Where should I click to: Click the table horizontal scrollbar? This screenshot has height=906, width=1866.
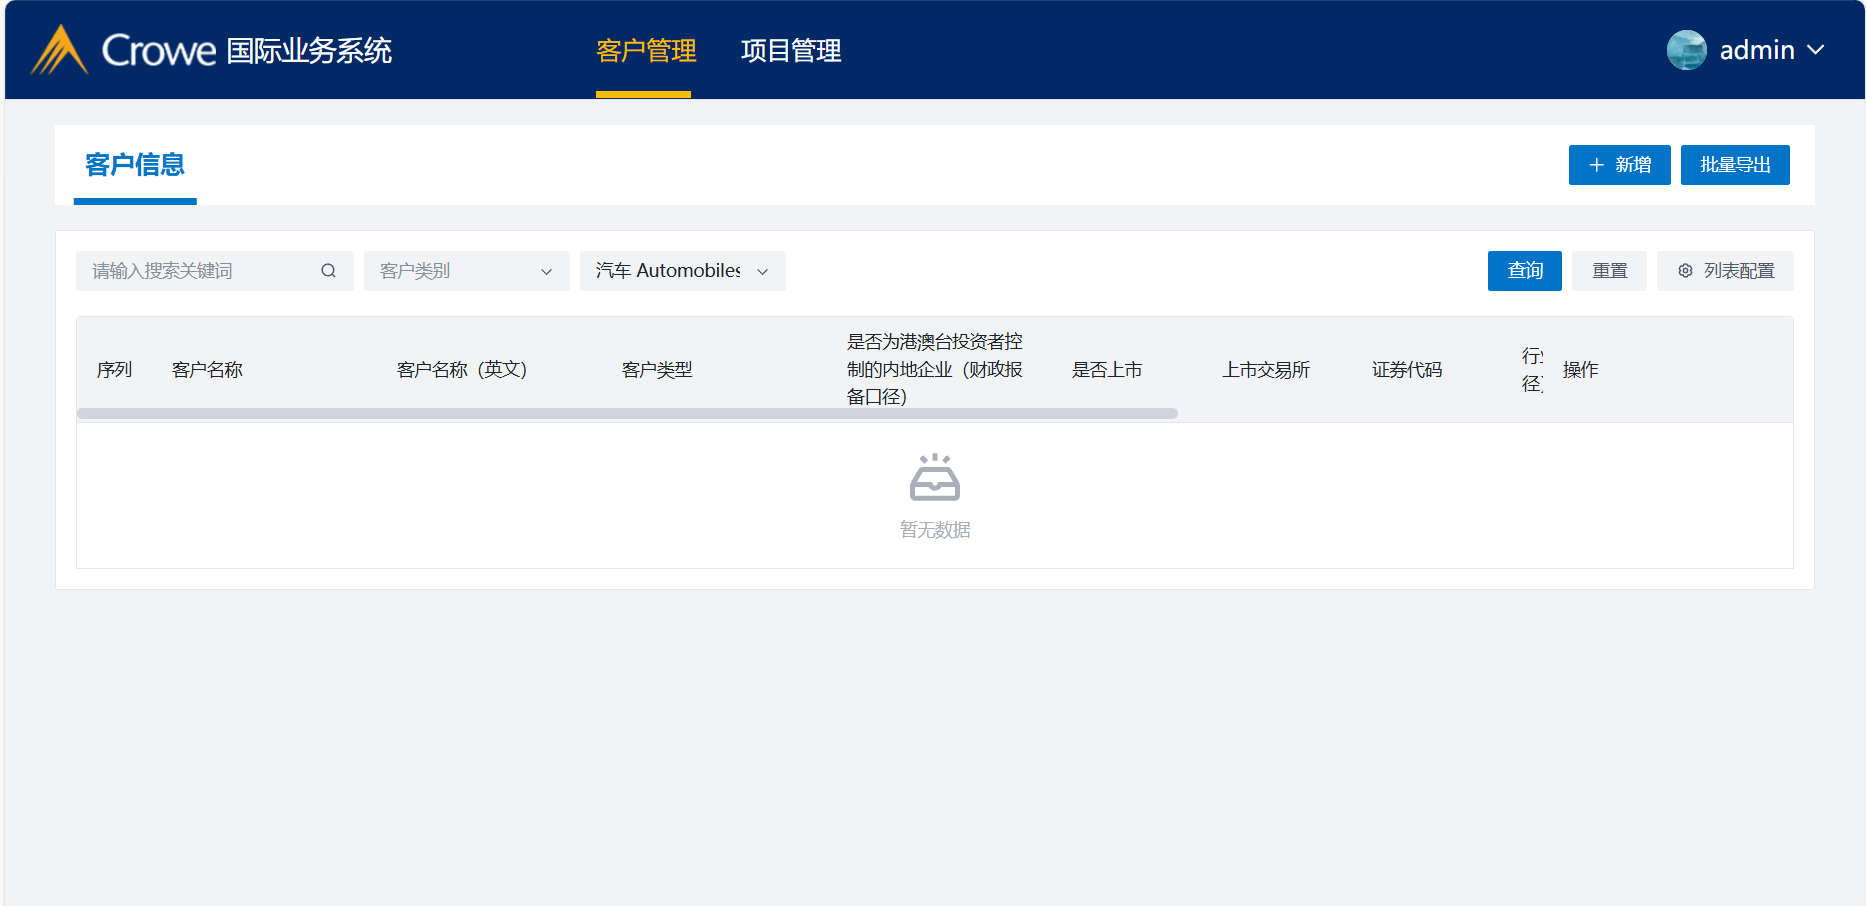click(627, 413)
